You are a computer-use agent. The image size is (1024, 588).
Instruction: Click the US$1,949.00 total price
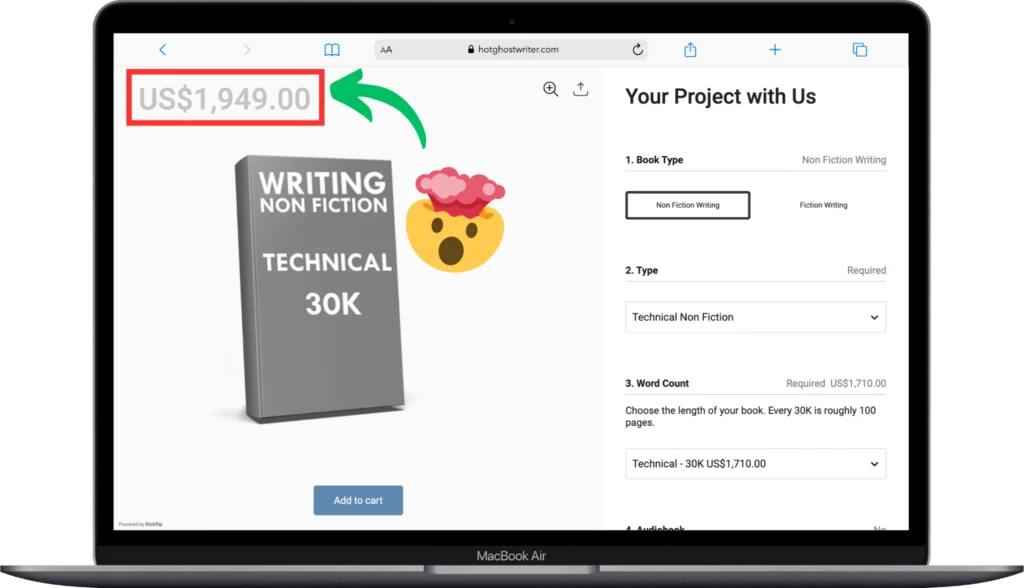pyautogui.click(x=225, y=99)
